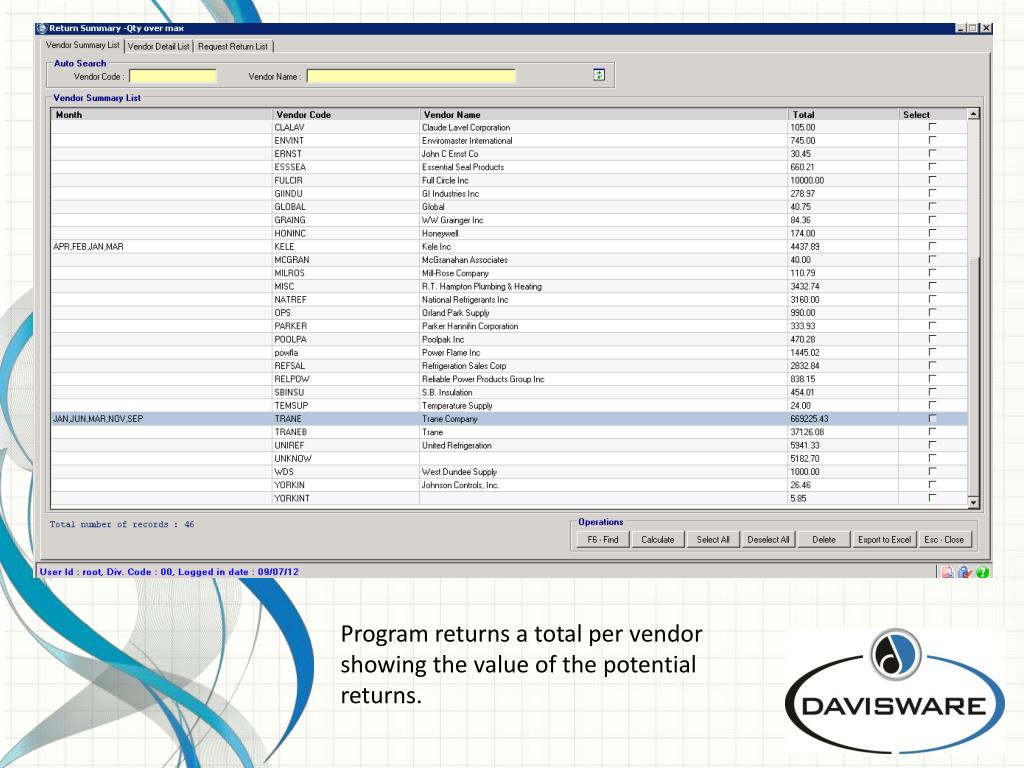Image resolution: width=1024 pixels, height=768 pixels.
Task: Tick the Select checkbox for WDS
Action: pos(932,471)
